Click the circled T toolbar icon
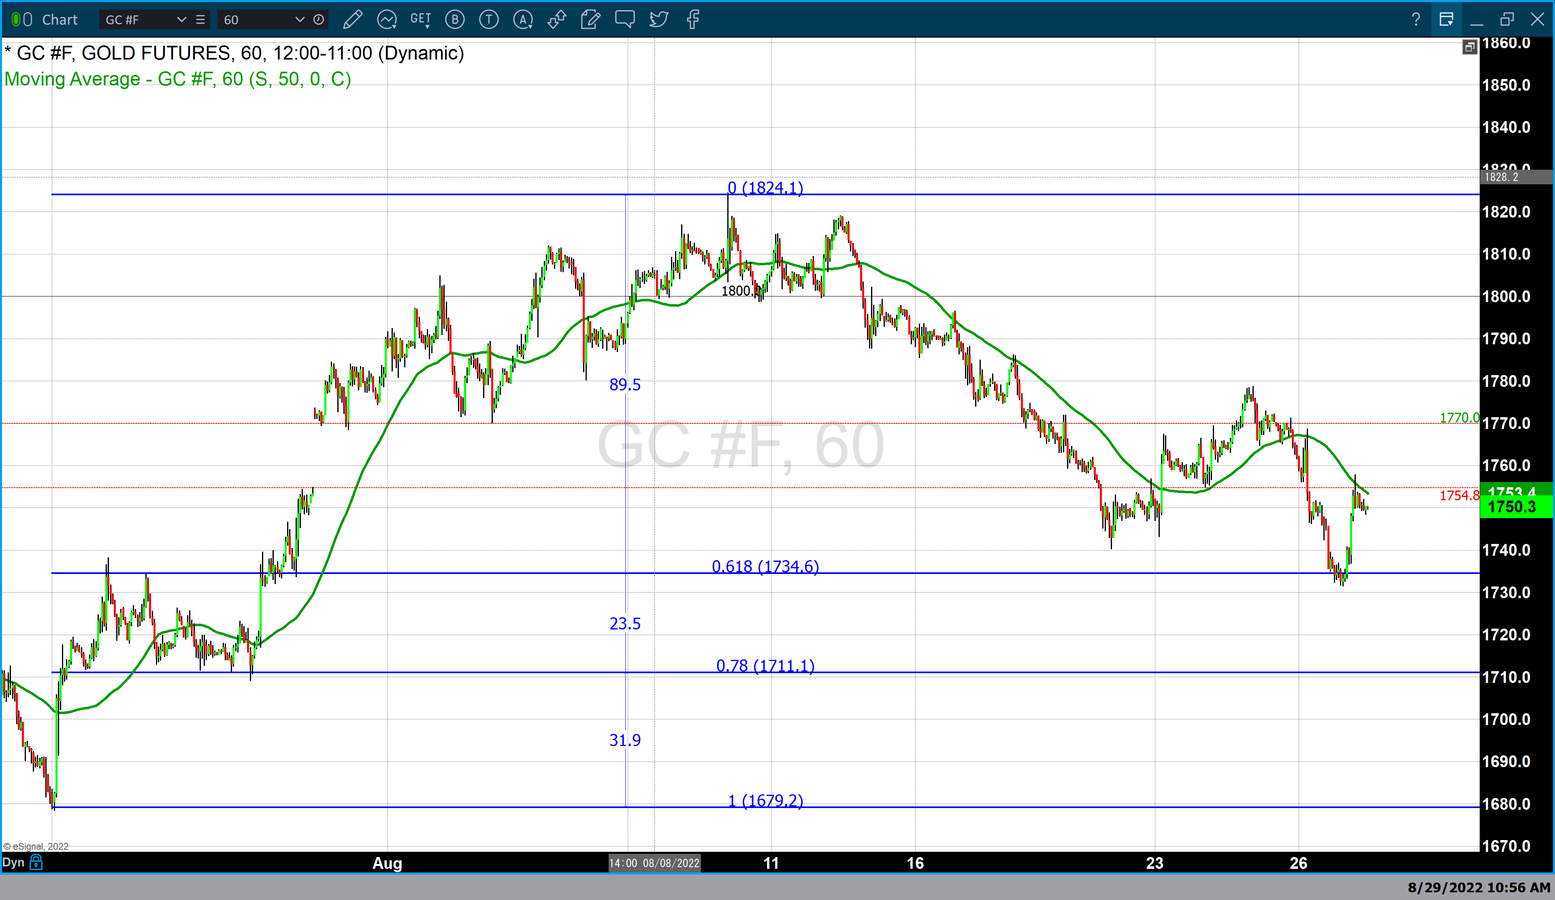 pos(489,19)
